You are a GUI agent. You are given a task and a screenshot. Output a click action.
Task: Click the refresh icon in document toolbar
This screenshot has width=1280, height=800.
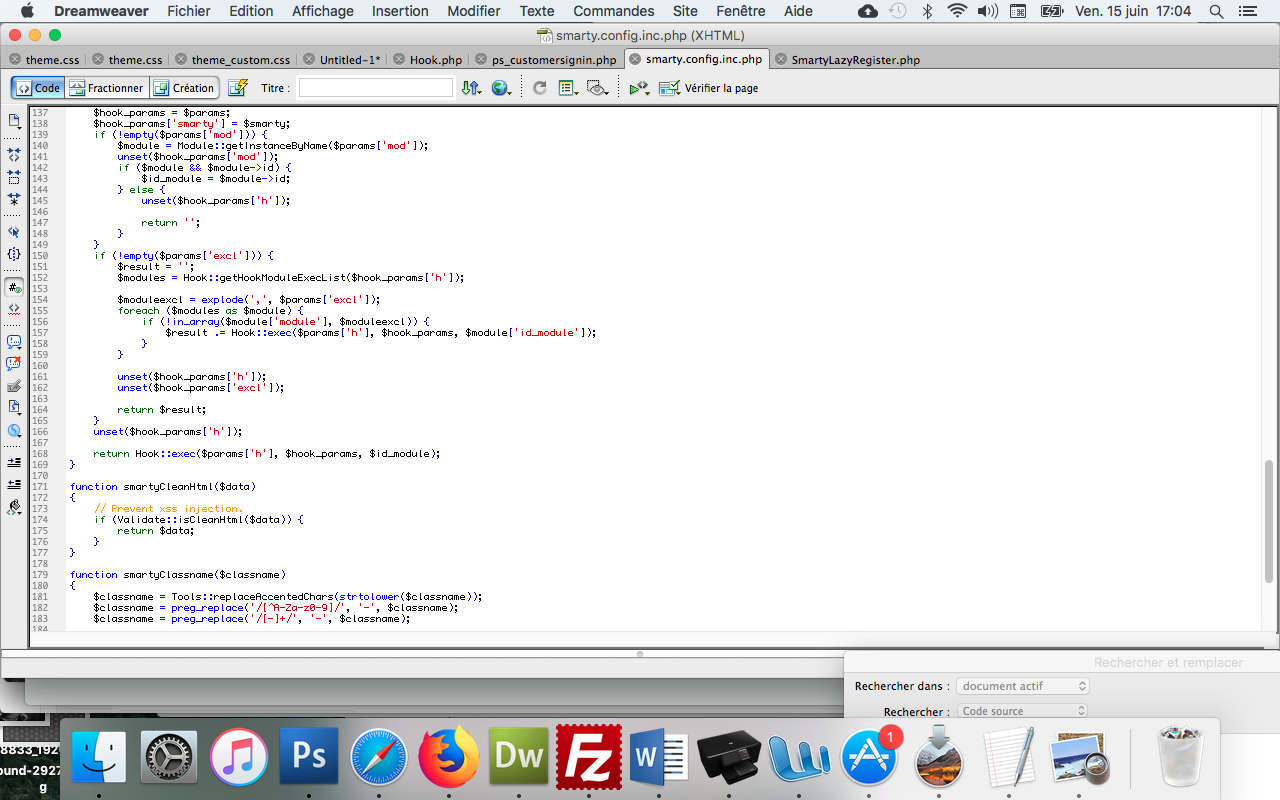point(539,88)
